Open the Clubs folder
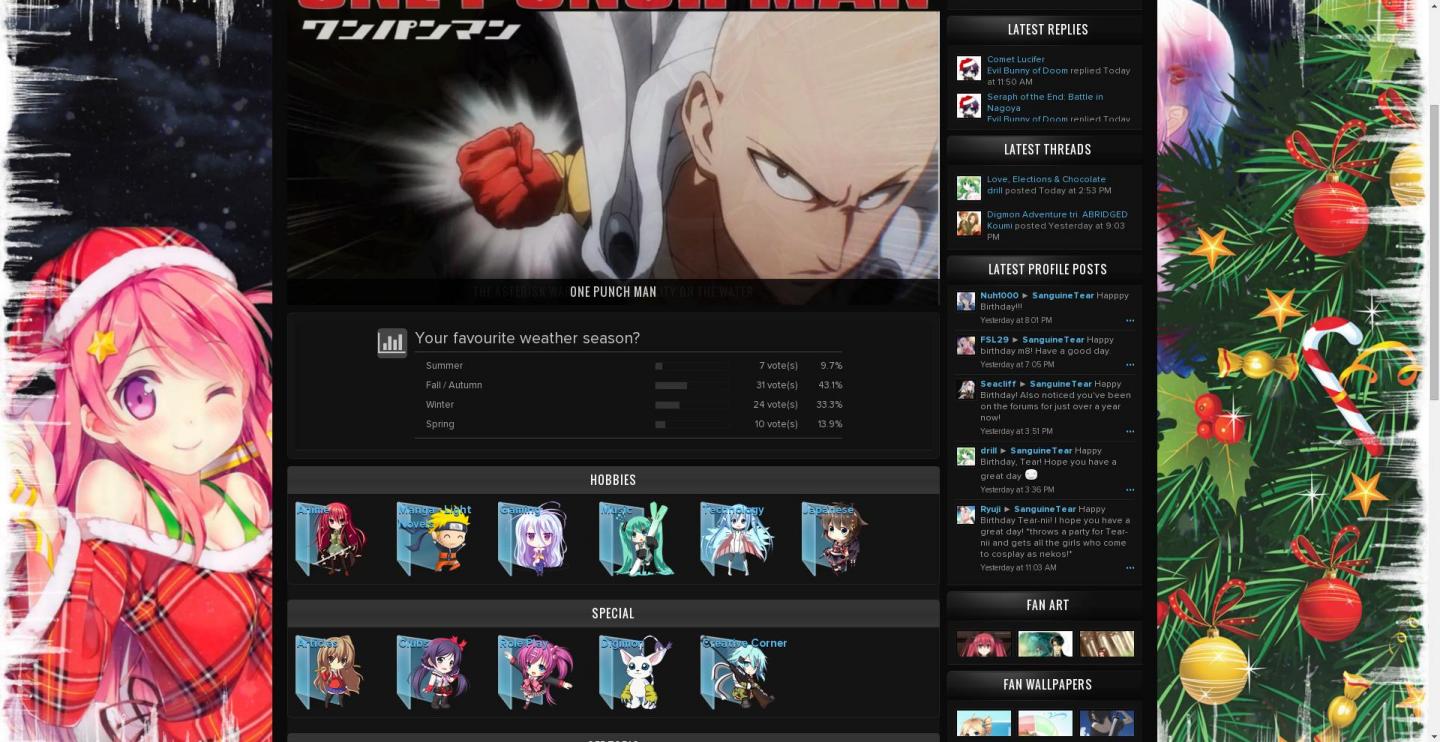Image resolution: width=1440 pixels, height=742 pixels. tap(433, 671)
